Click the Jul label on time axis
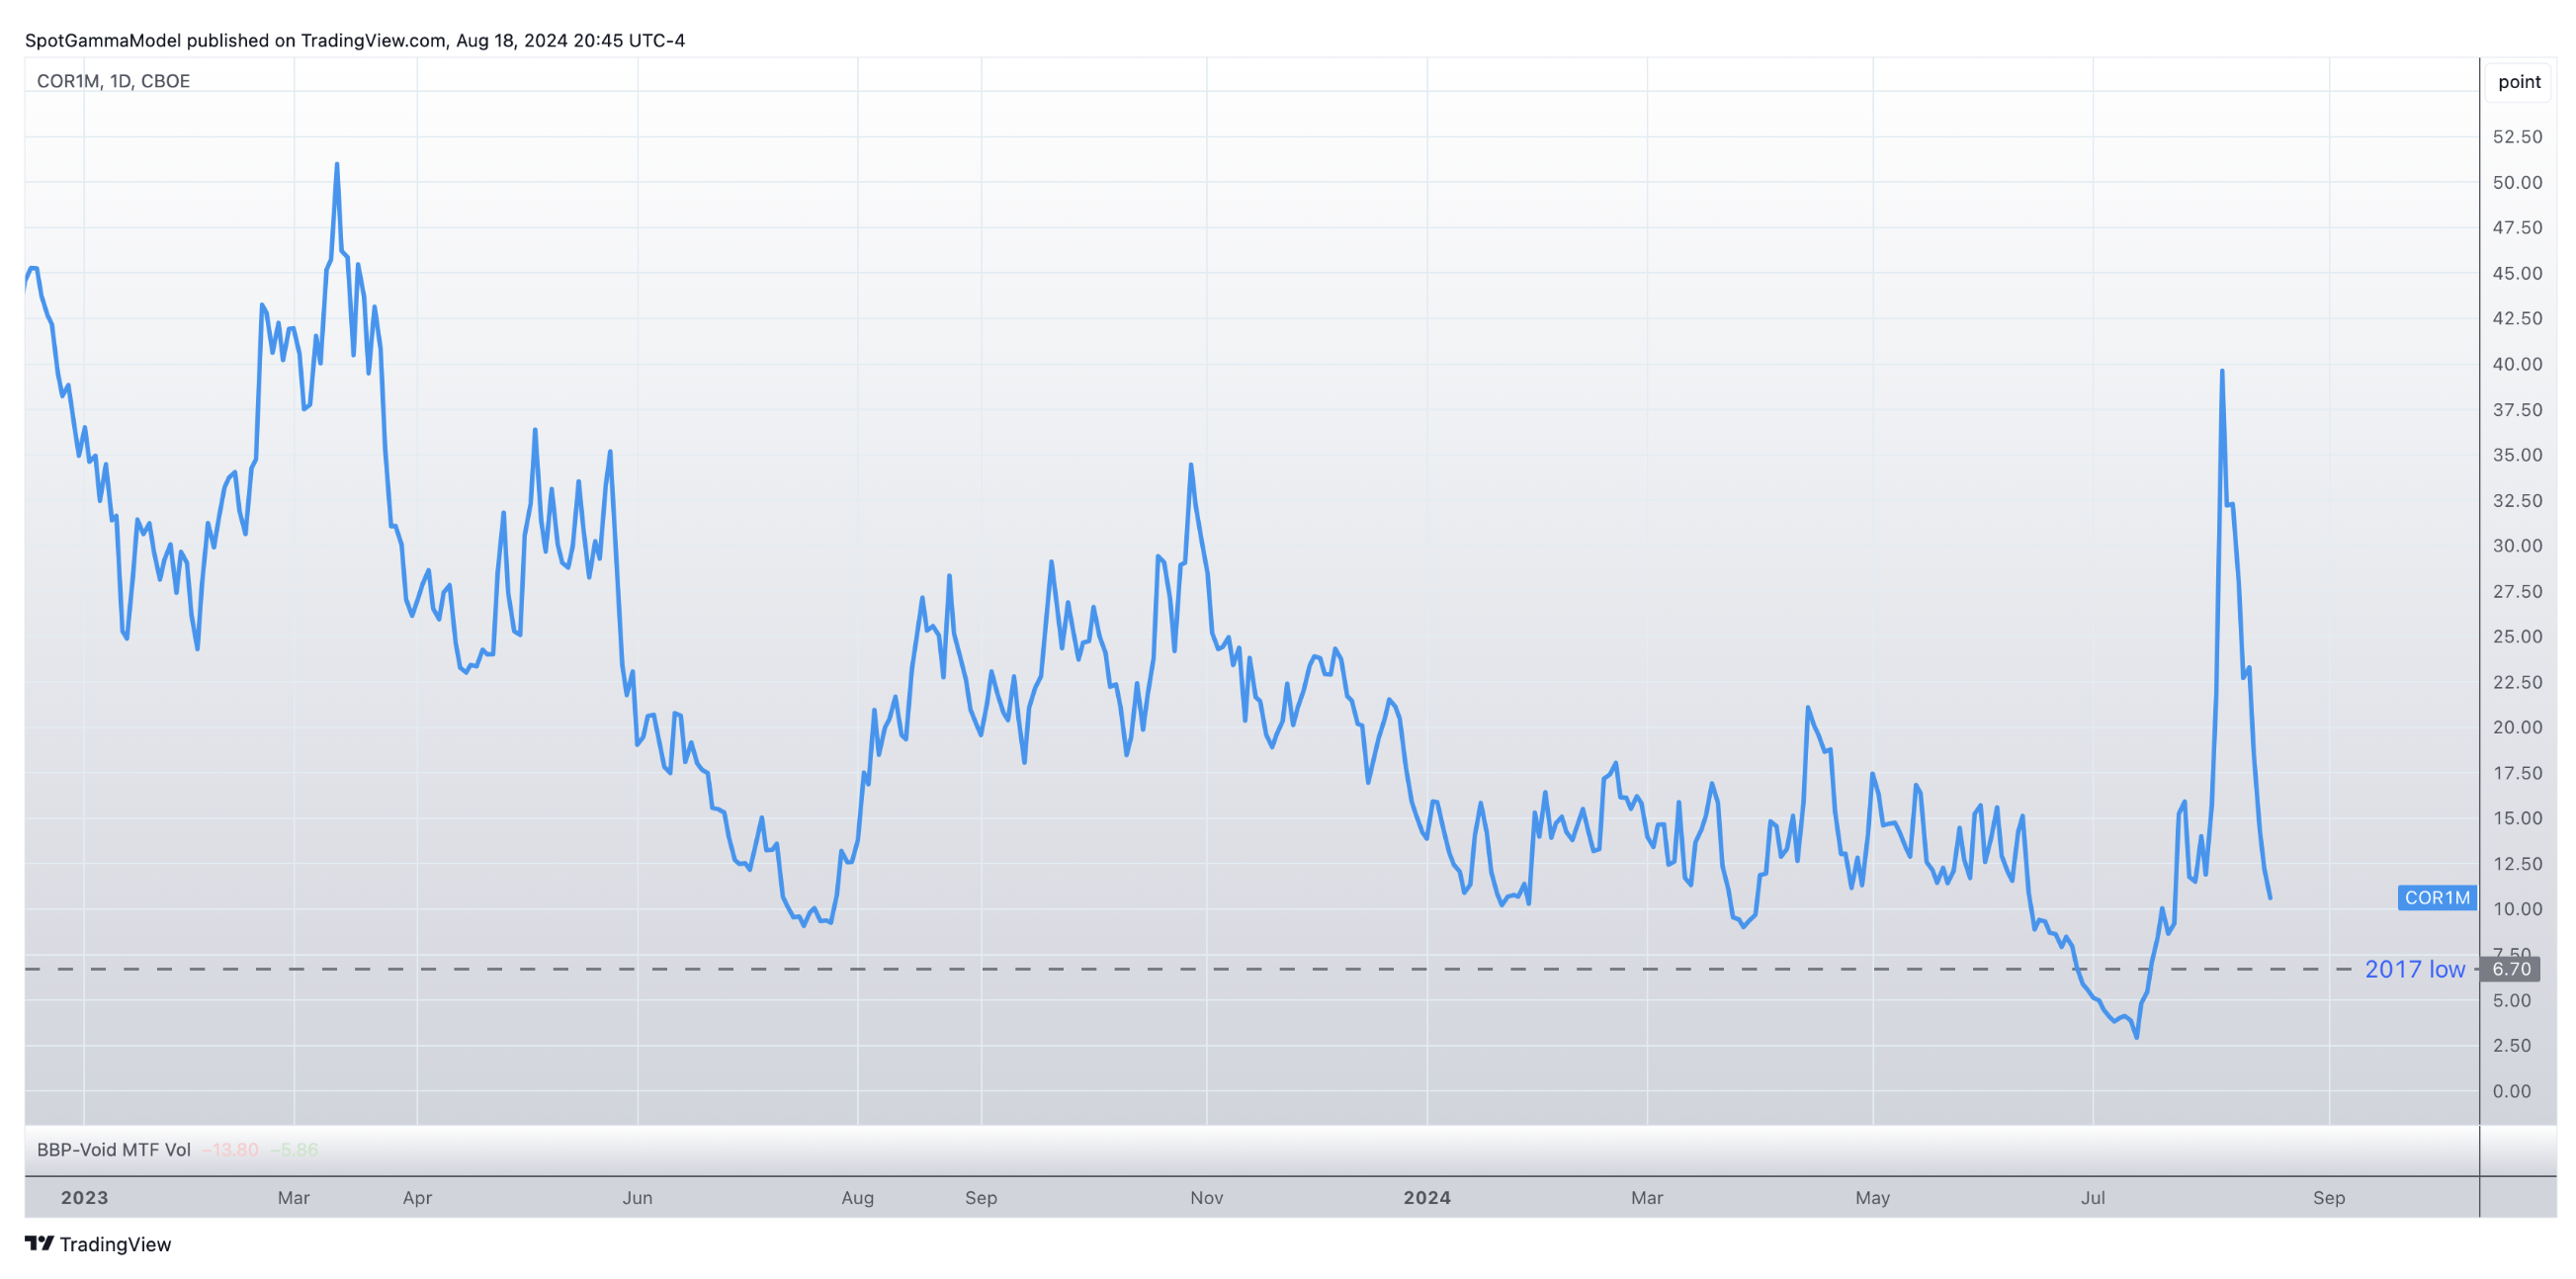 point(2092,1197)
